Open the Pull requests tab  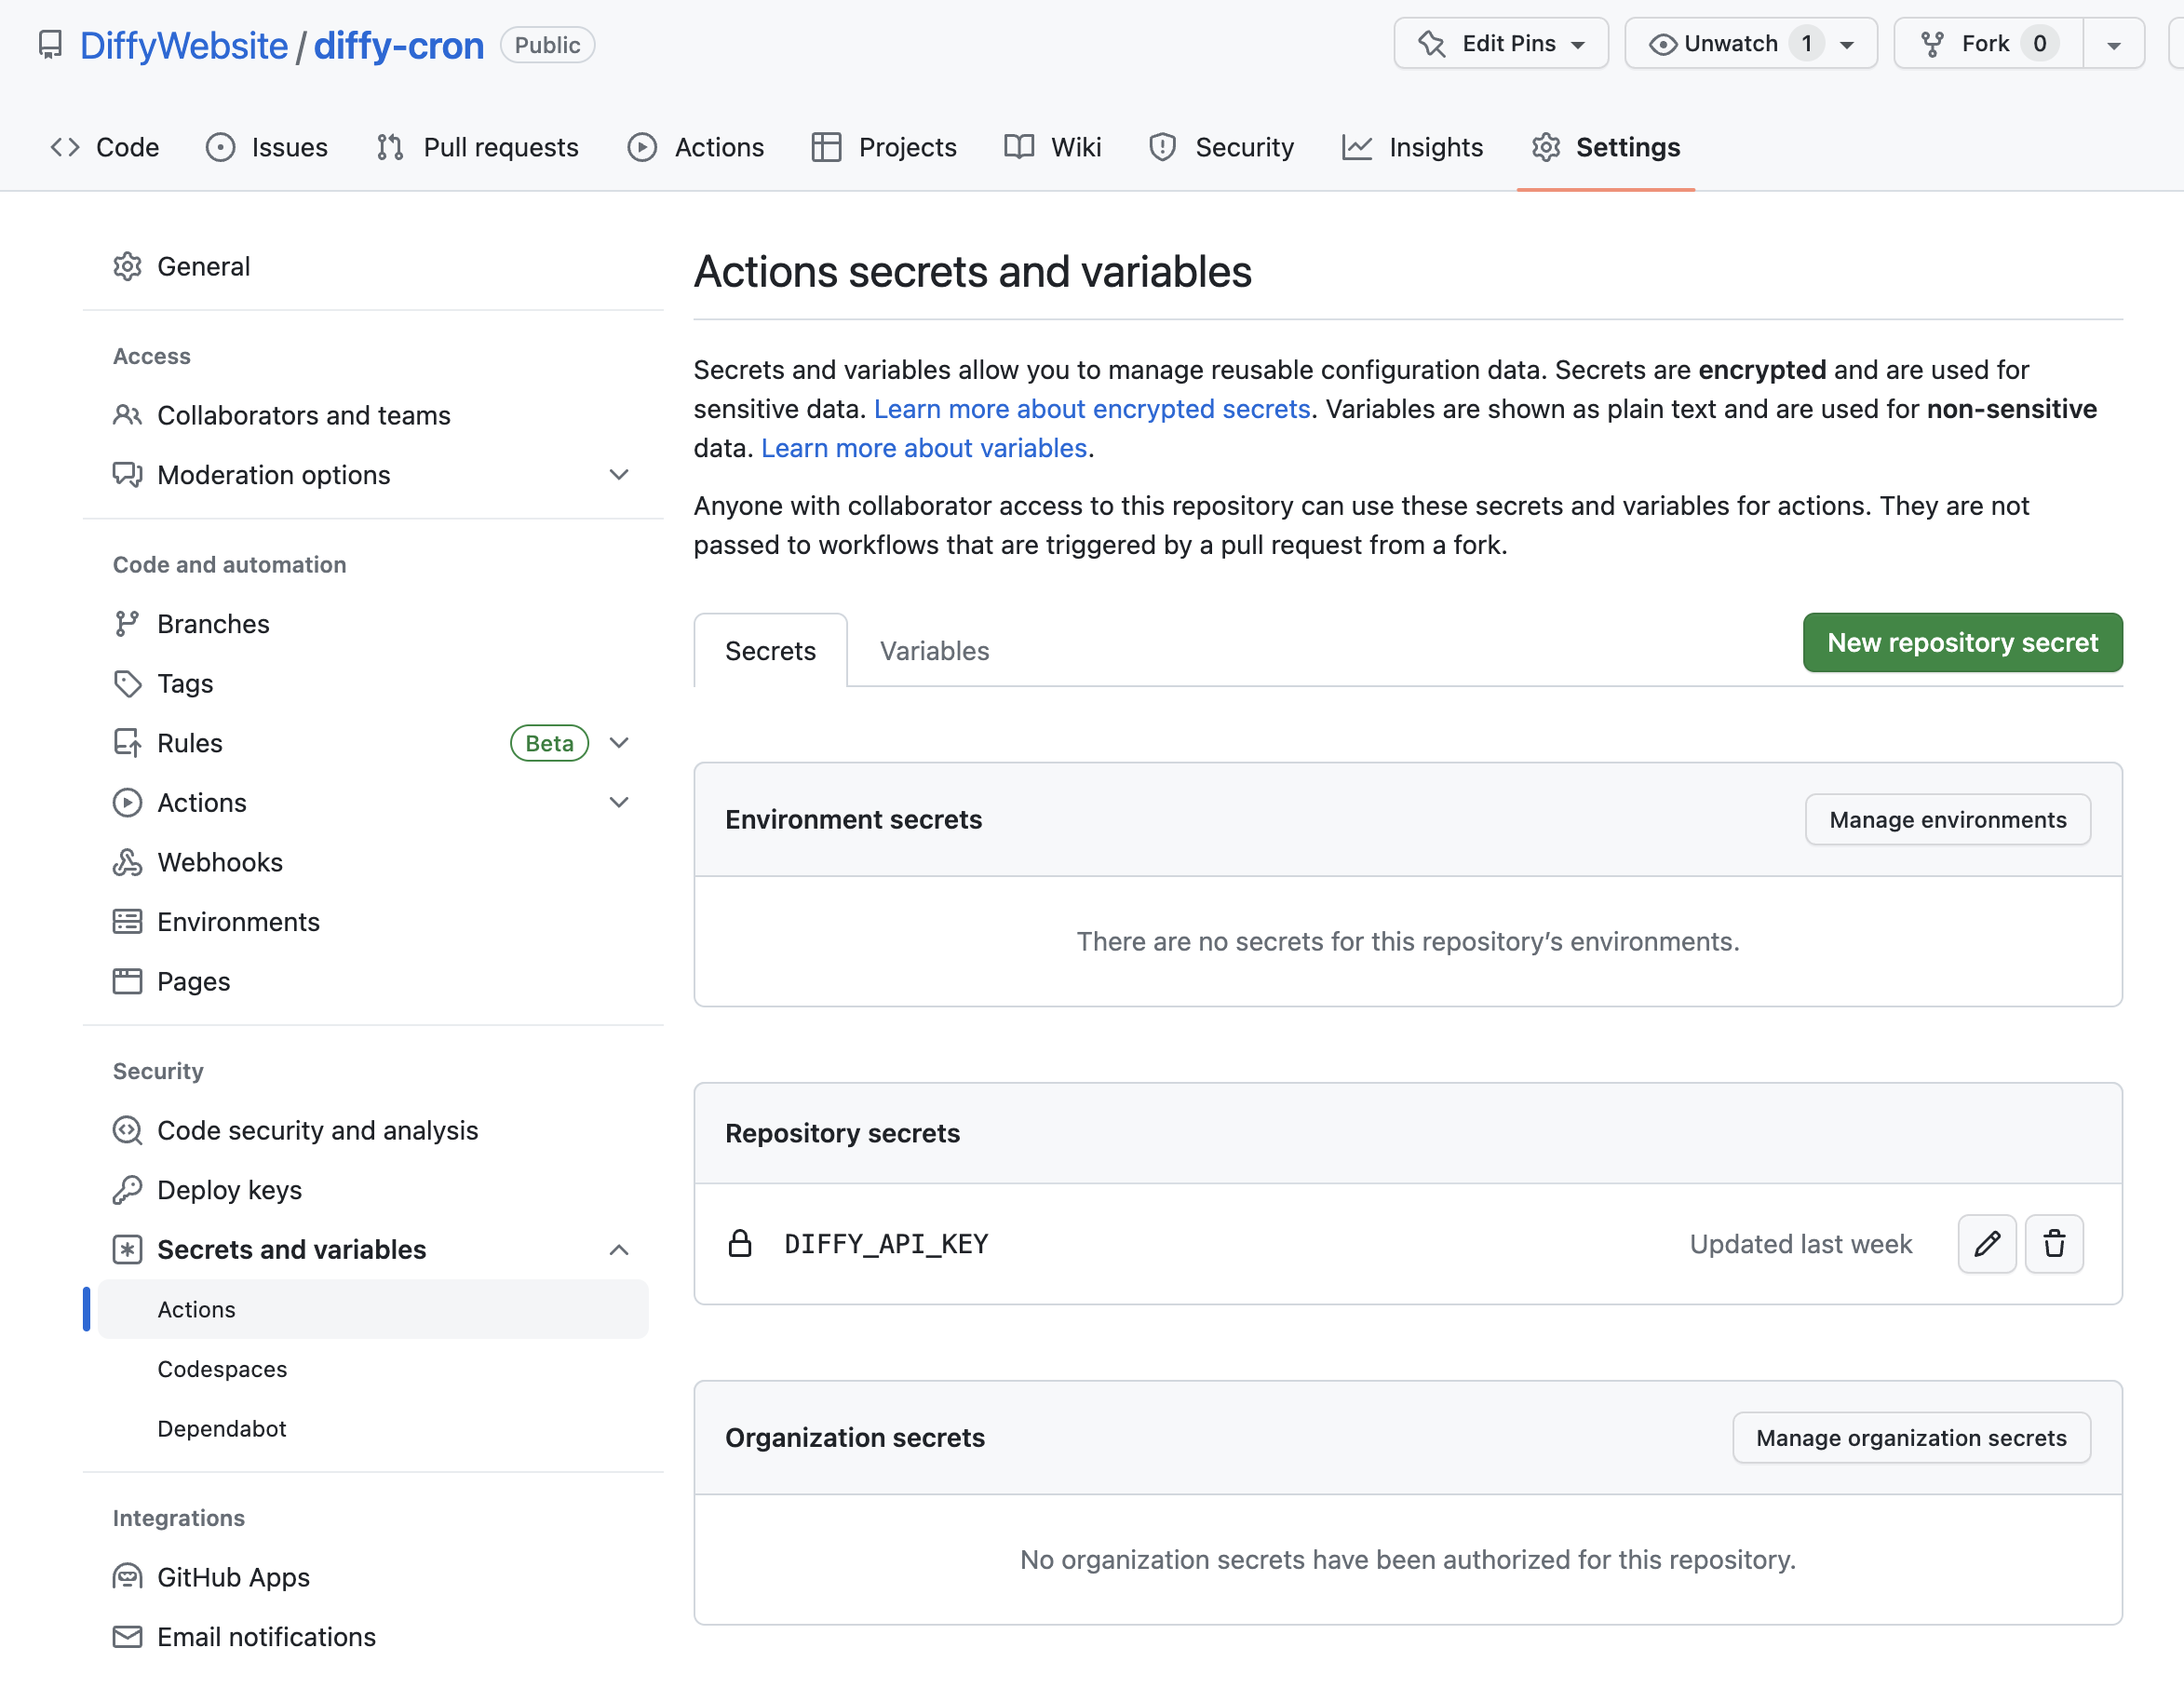[x=478, y=147]
